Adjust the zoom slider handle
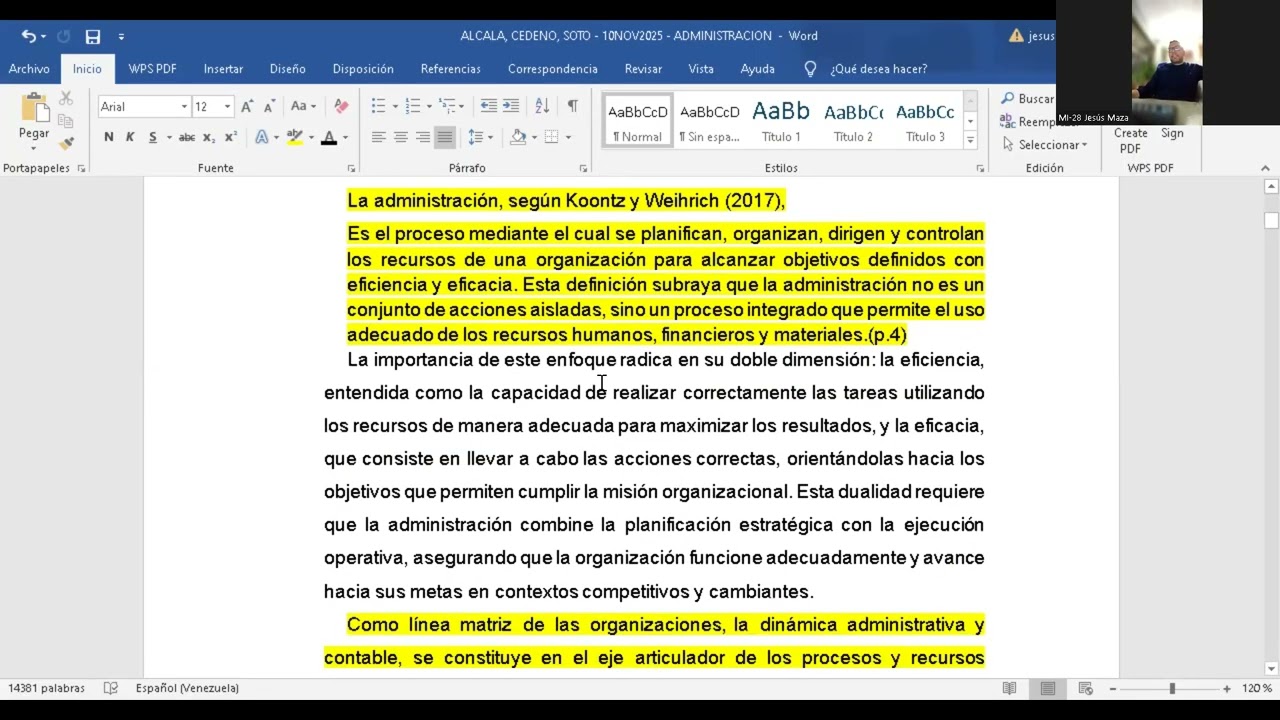1280x720 pixels. (1172, 689)
